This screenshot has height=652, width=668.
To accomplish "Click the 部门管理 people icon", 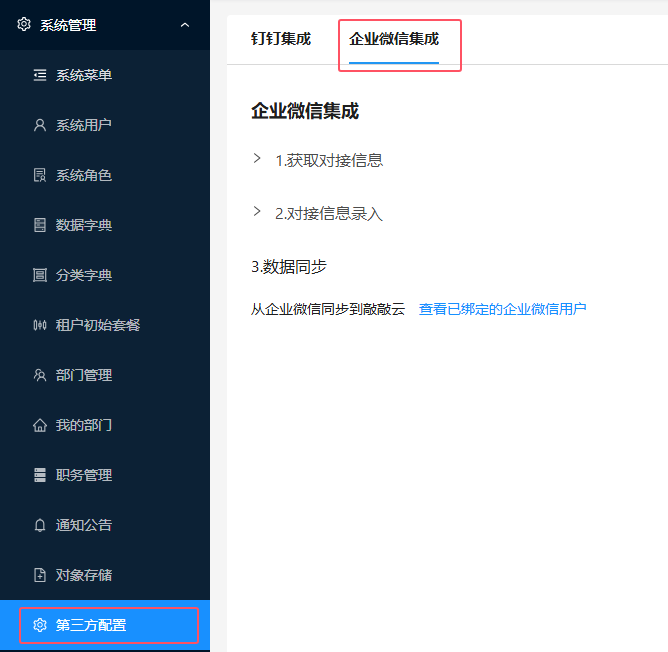I will (40, 375).
